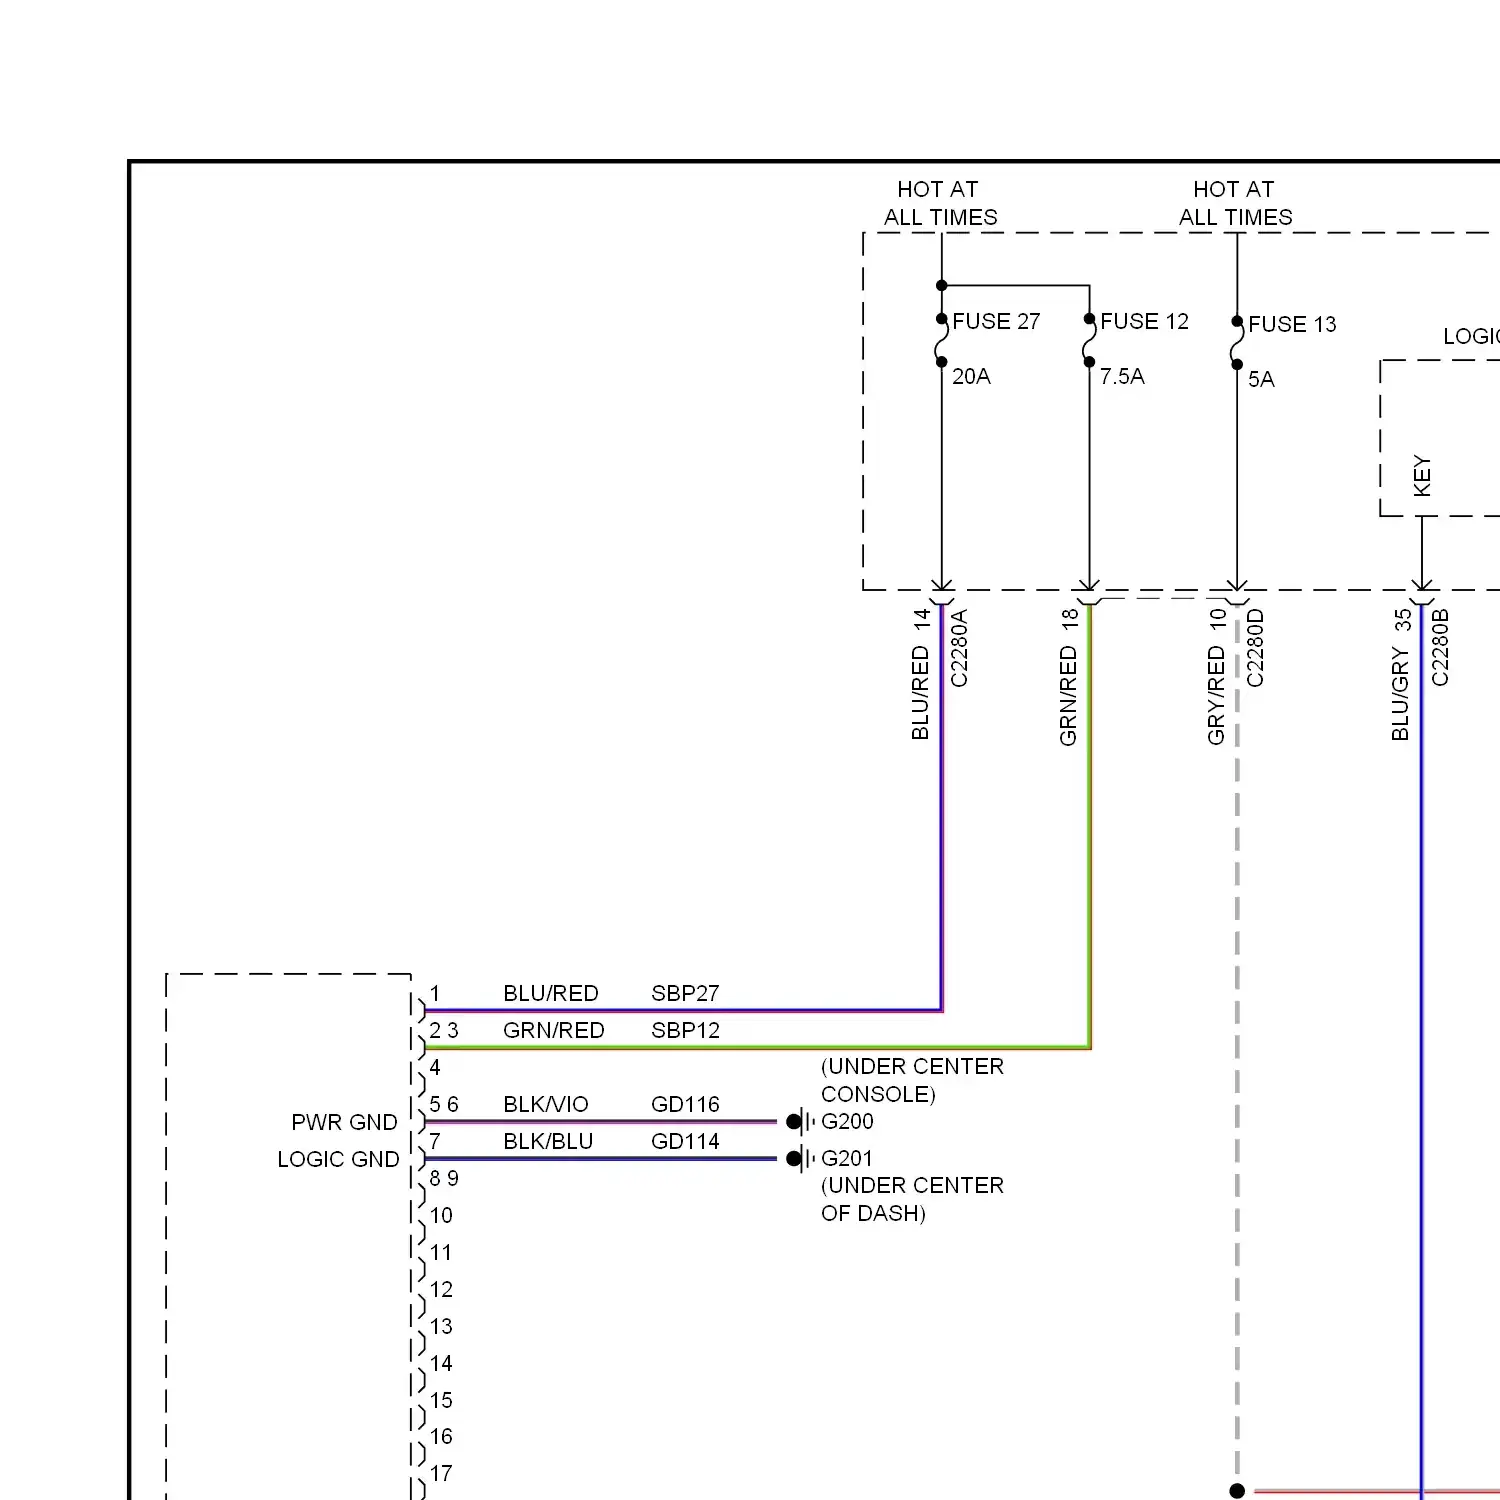Select vertical BLU/GRY 35 wire label

[x=1401, y=675]
